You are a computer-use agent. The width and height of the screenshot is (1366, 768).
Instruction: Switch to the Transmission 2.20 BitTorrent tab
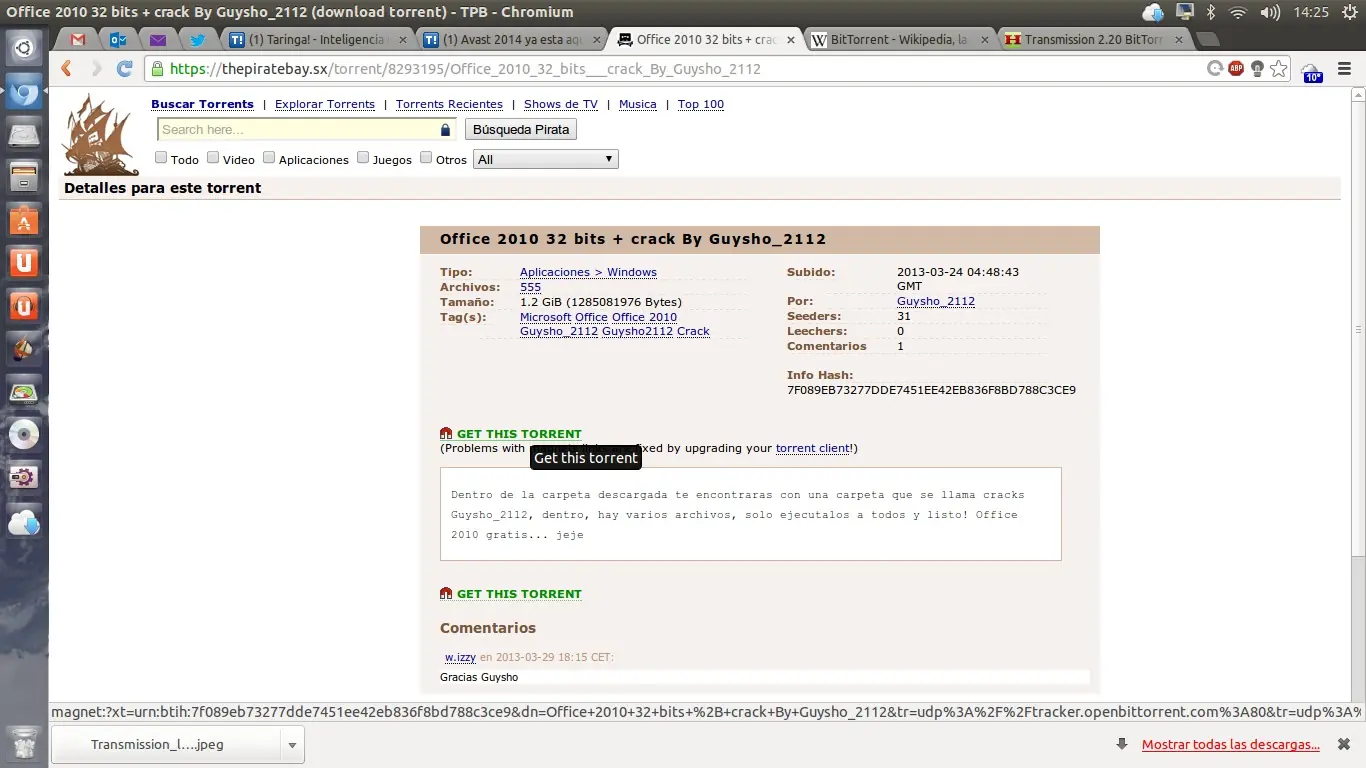(1093, 40)
